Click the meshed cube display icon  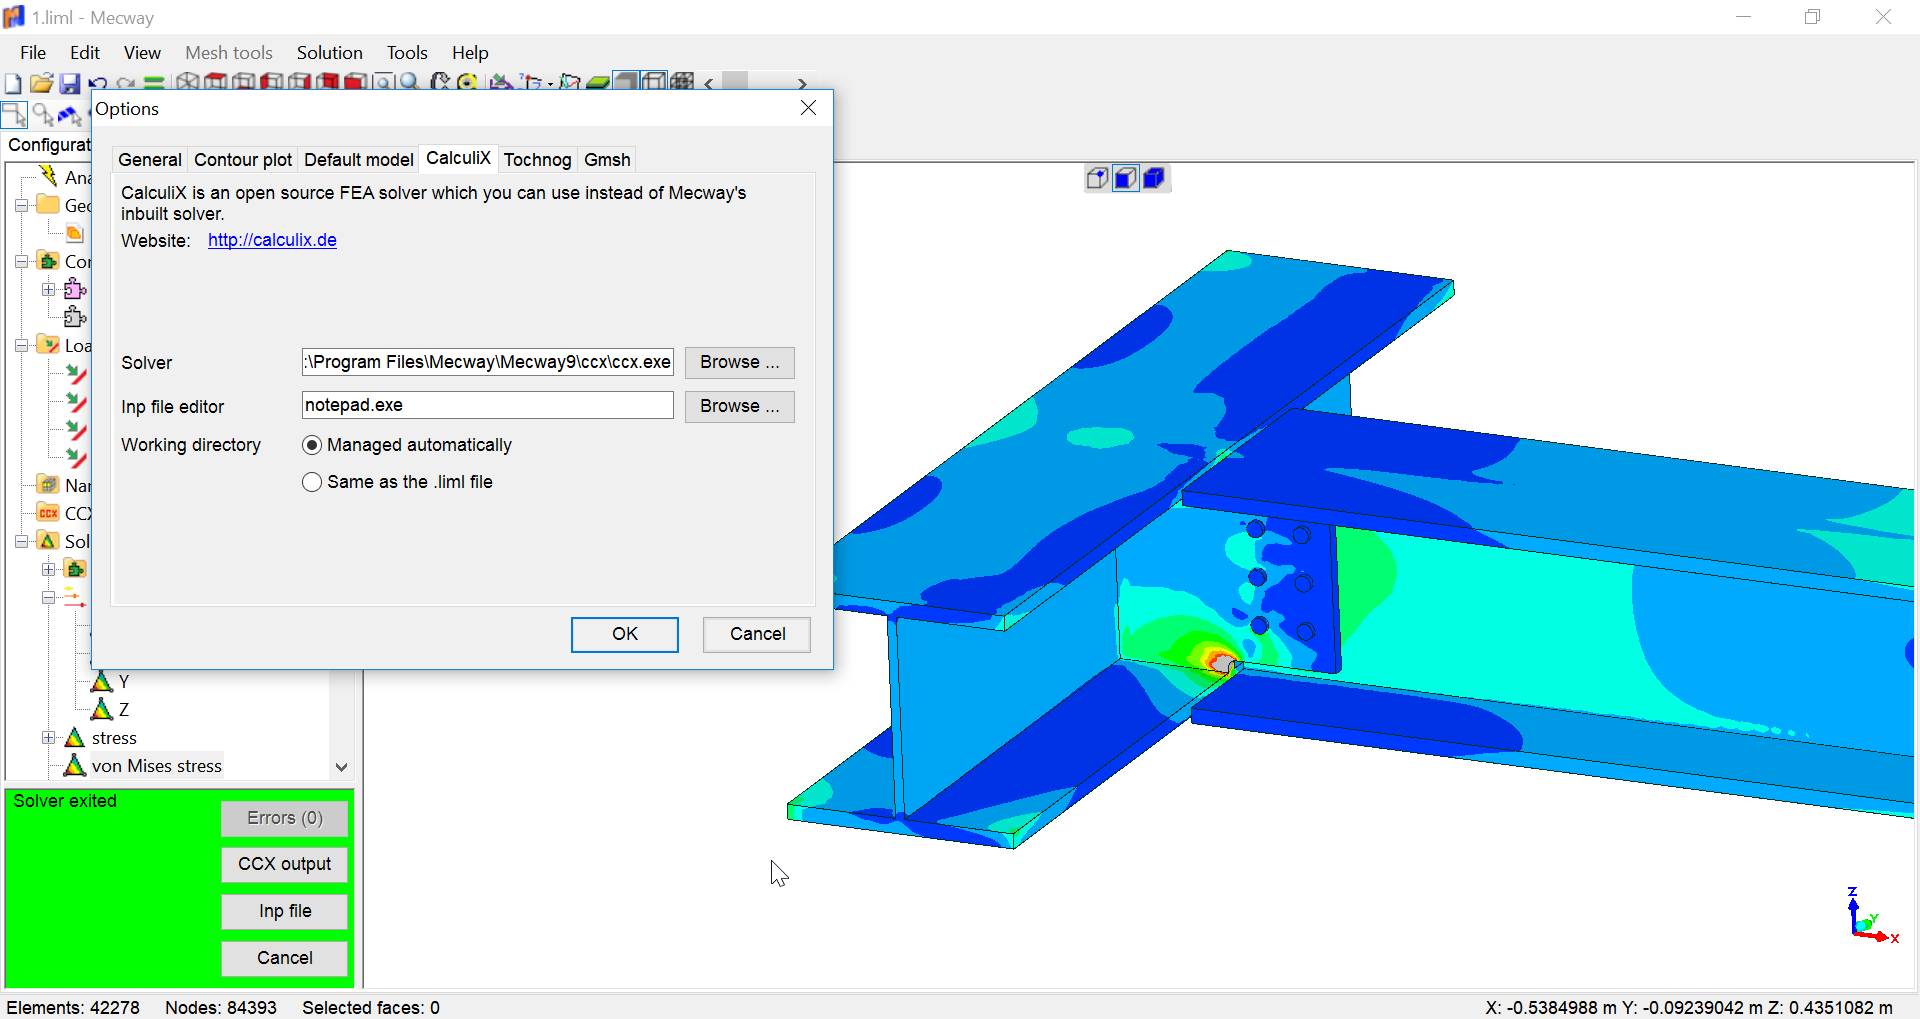coord(682,82)
